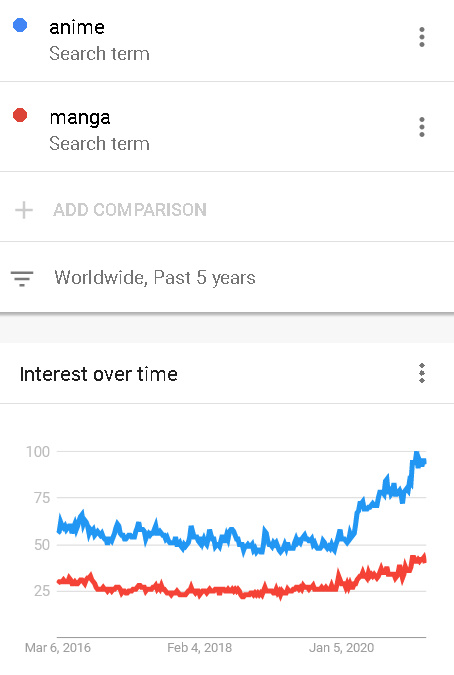Click the 100 label on the y-axis

(38, 452)
